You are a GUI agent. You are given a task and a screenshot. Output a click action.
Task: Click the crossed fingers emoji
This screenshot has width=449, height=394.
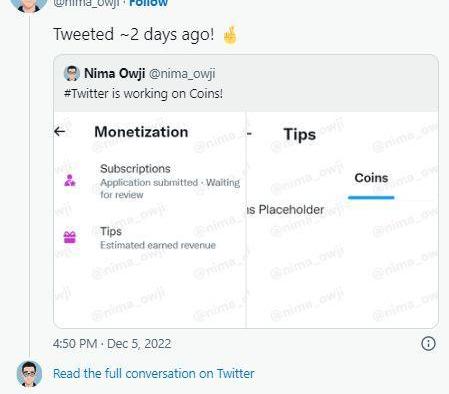pyautogui.click(x=230, y=35)
